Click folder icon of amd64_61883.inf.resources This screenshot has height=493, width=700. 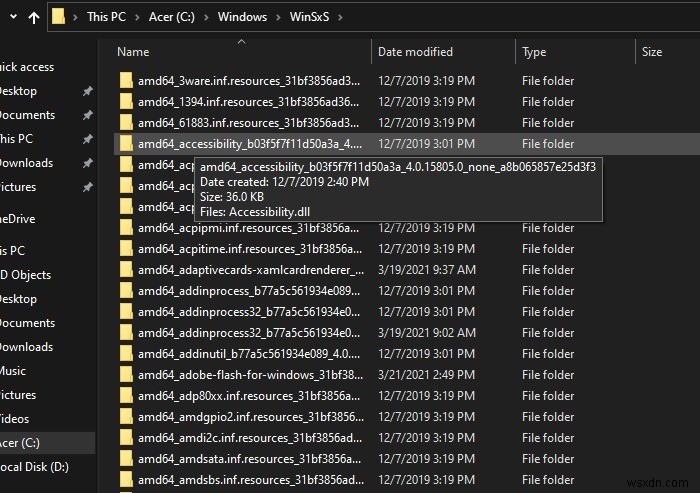(126, 122)
